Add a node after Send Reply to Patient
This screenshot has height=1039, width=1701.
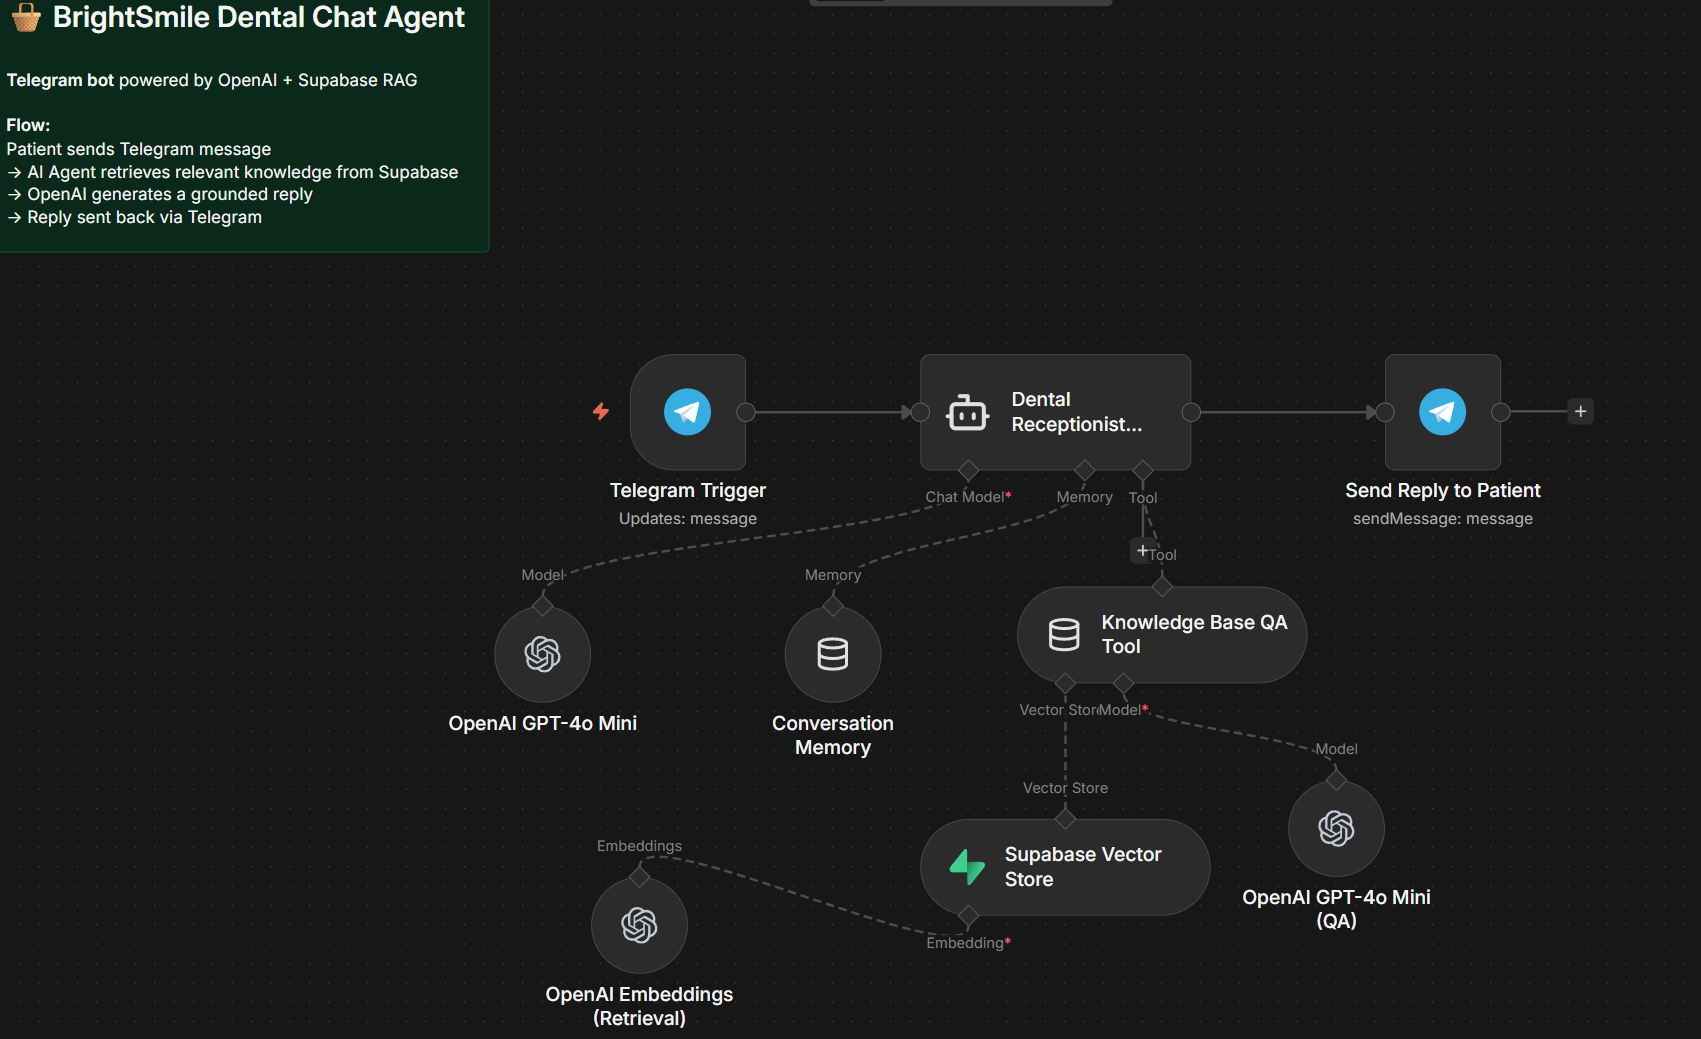(1580, 411)
